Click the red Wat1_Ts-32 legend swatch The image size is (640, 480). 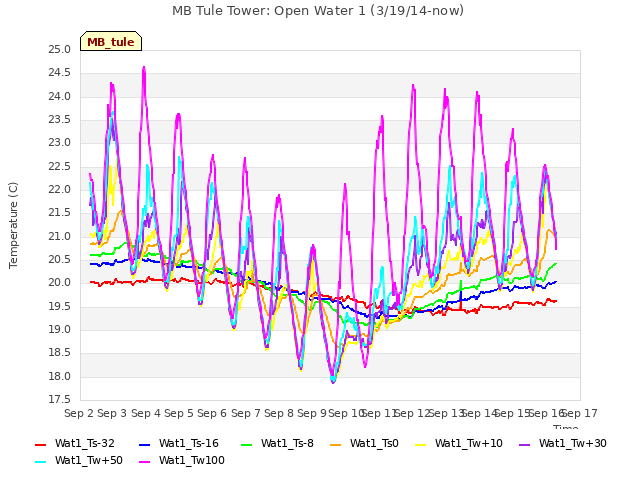pyautogui.click(x=40, y=444)
